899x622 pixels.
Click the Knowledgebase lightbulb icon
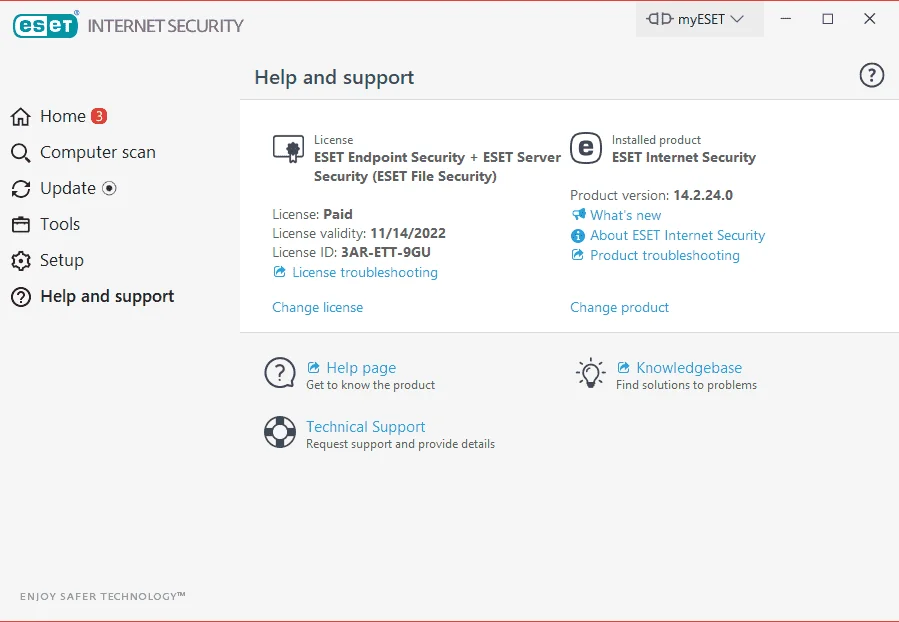(x=590, y=374)
